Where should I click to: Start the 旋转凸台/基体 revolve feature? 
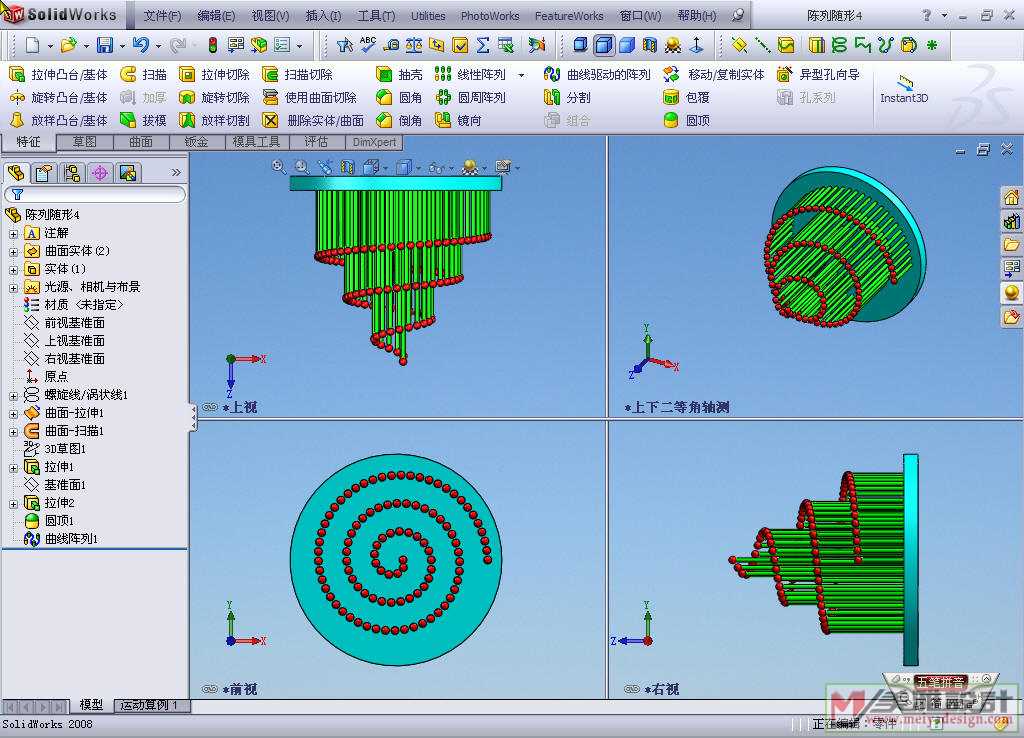tap(58, 97)
